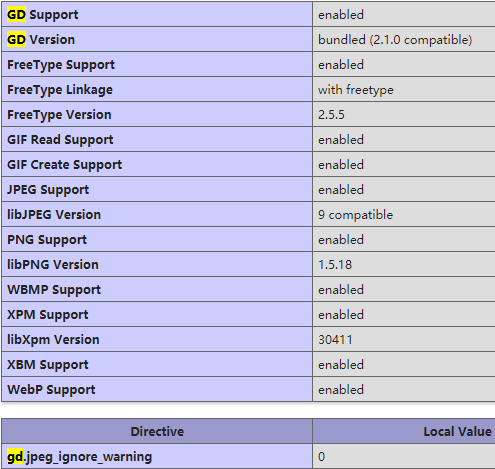Select the libXpm value '30411'

(335, 340)
